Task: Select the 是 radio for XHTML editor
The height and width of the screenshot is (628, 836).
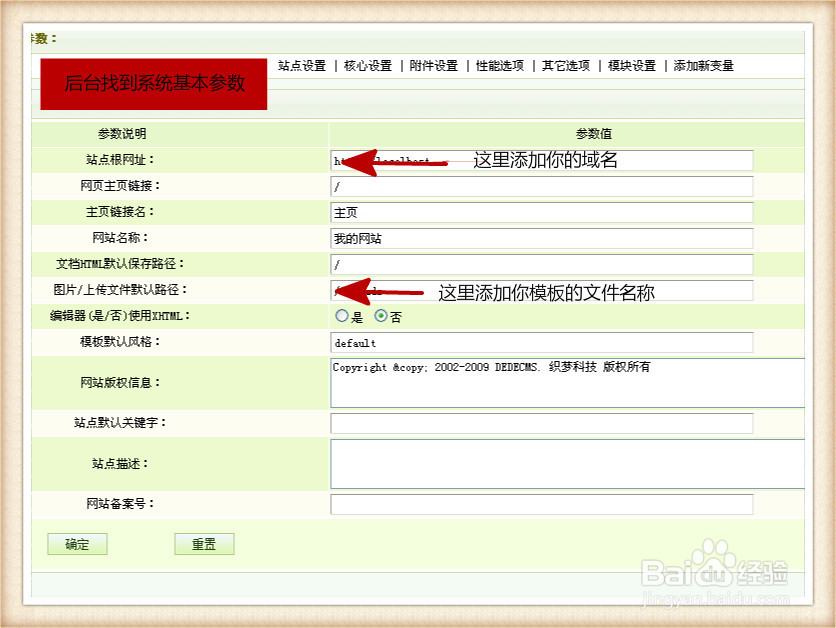Action: [342, 316]
